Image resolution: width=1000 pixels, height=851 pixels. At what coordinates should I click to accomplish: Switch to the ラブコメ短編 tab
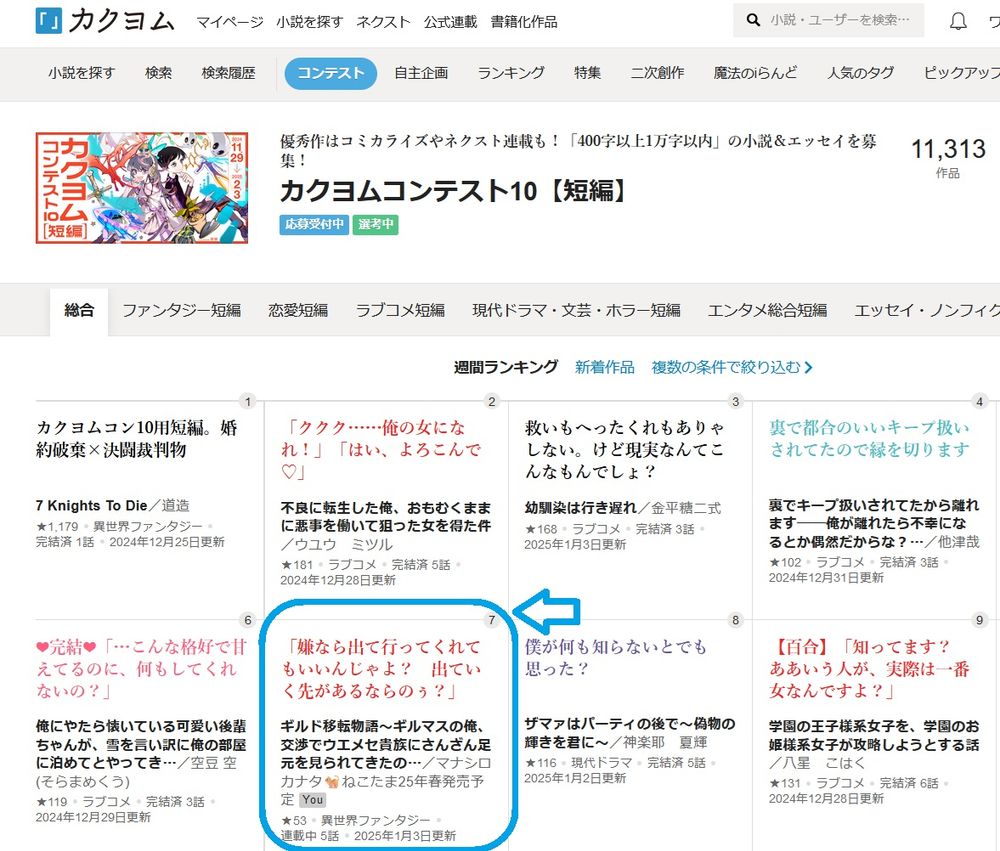(401, 311)
